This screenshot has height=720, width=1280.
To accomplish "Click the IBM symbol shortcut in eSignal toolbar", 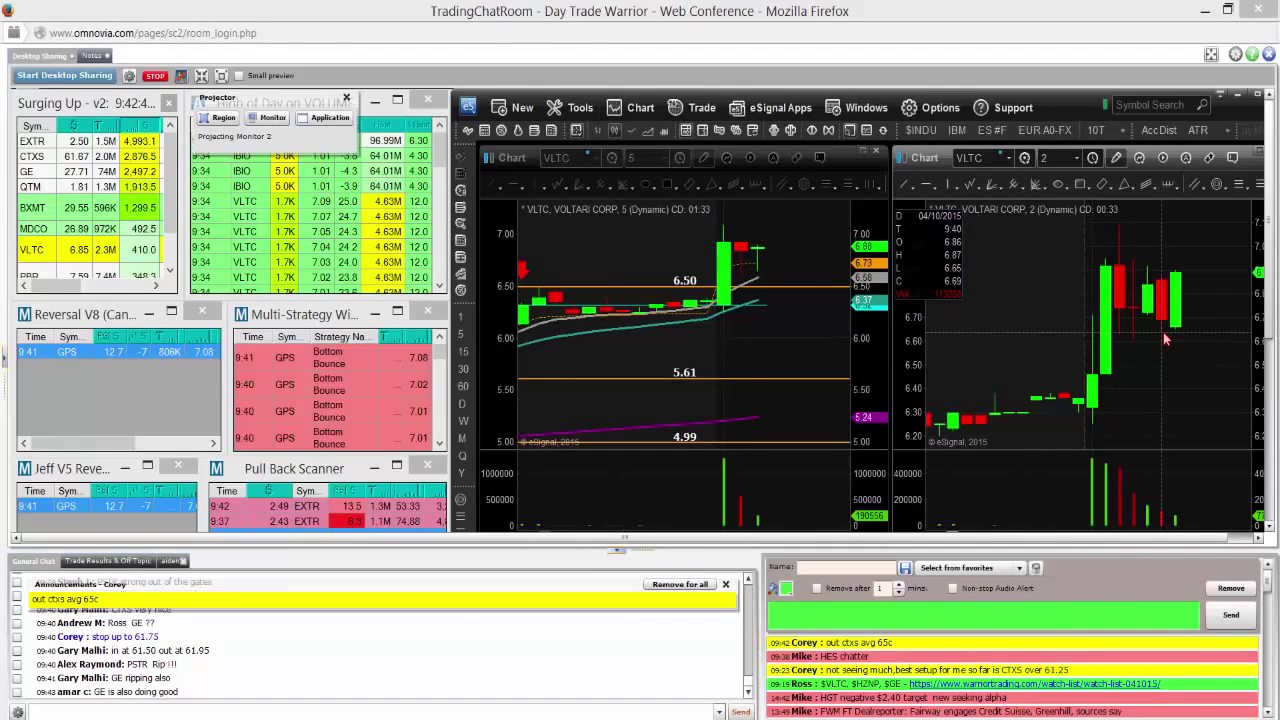I will [957, 130].
